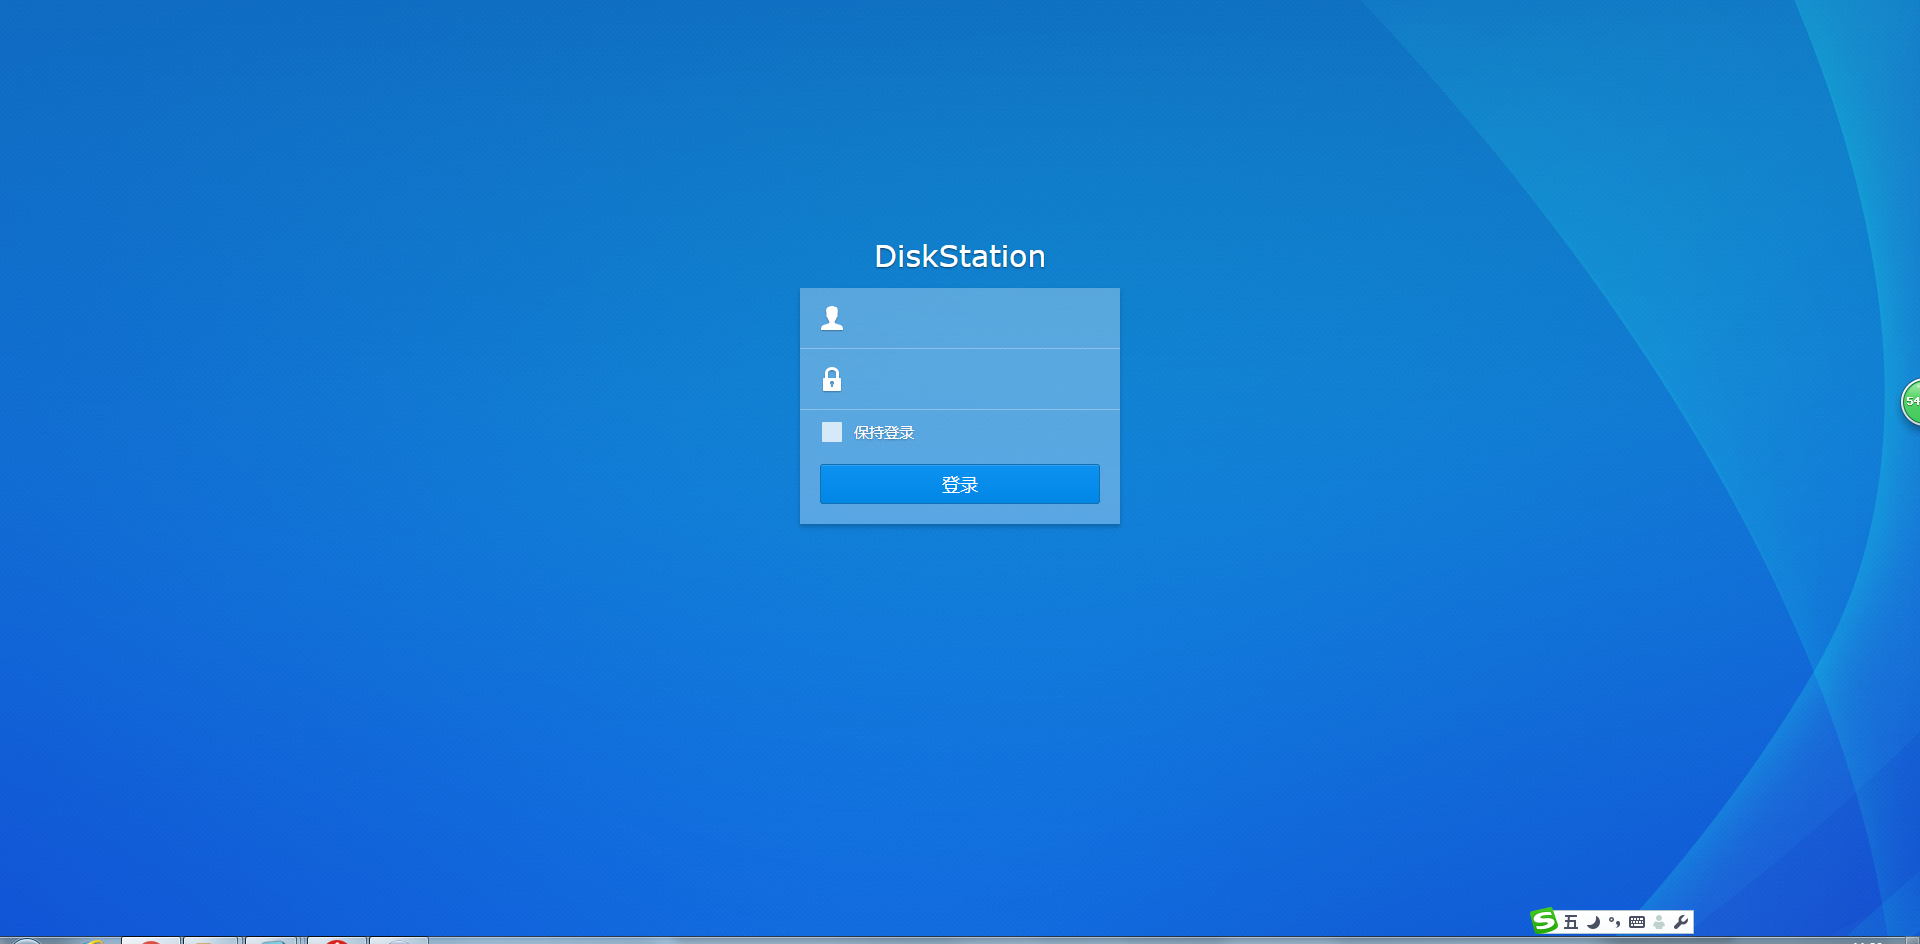Image resolution: width=1920 pixels, height=944 pixels.
Task: Click the username input field
Action: coord(960,318)
